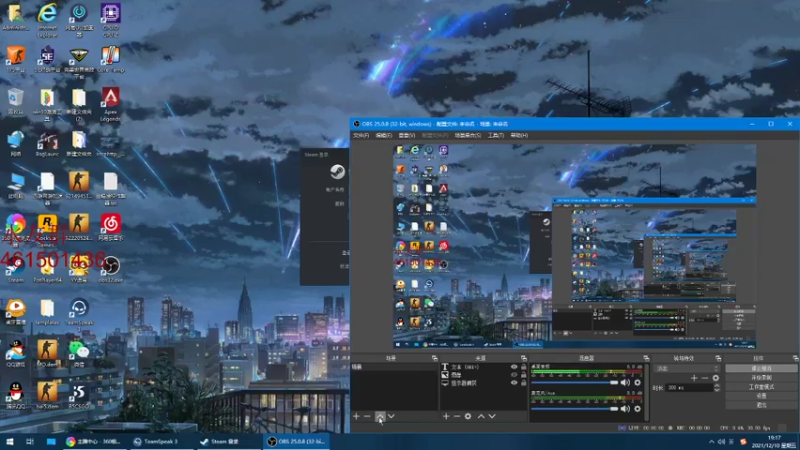800x450 pixels.
Task: Open audio settings gear for desktop audio channel
Action: pos(637,383)
